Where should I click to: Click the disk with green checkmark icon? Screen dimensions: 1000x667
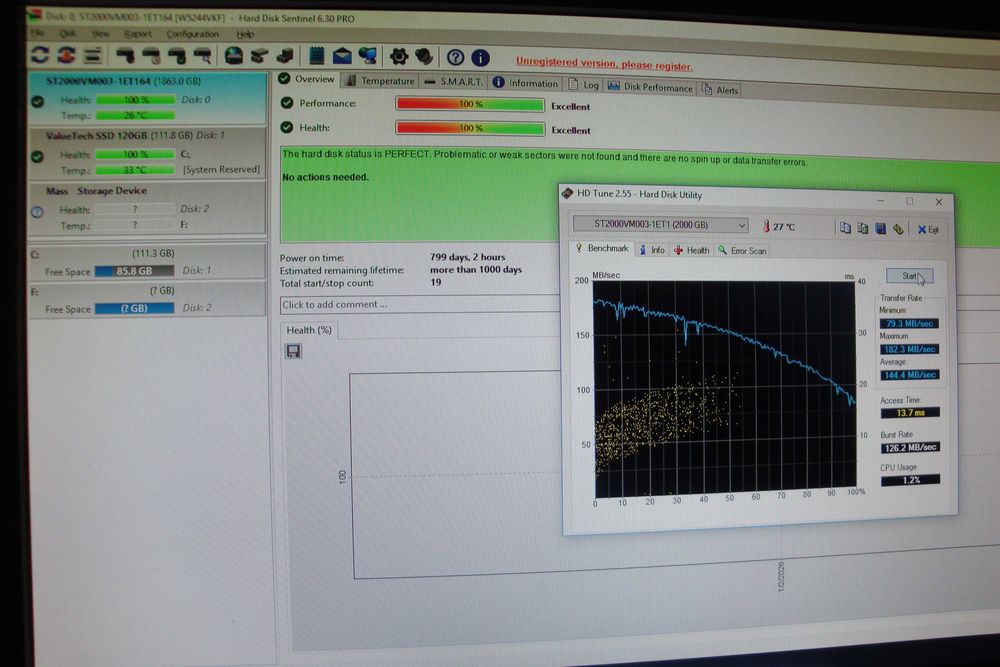[x=177, y=56]
